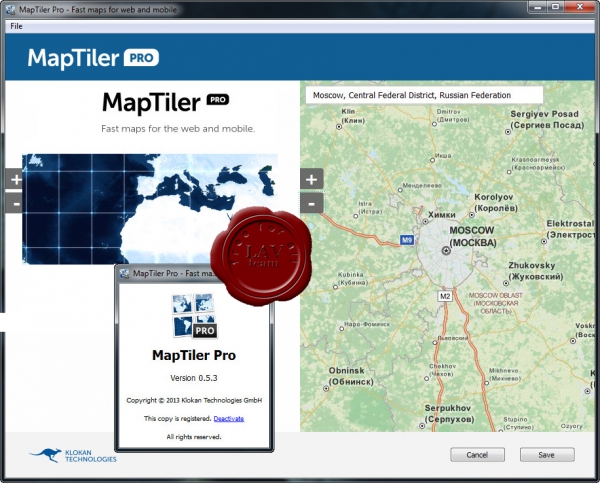Click the MapTiler PRO header logo

93,58
